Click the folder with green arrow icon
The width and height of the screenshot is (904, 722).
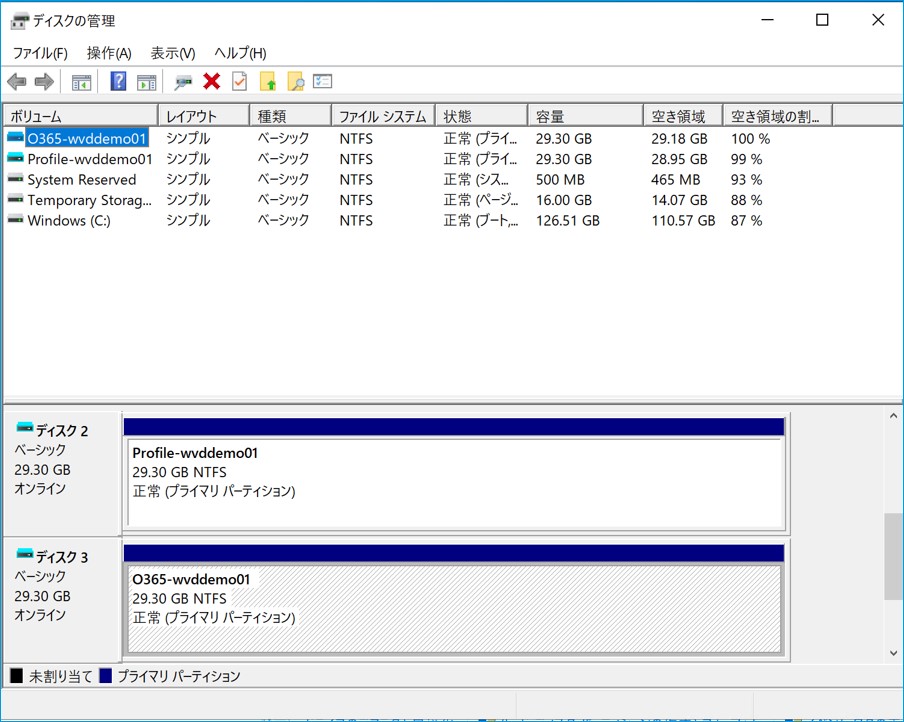(267, 82)
